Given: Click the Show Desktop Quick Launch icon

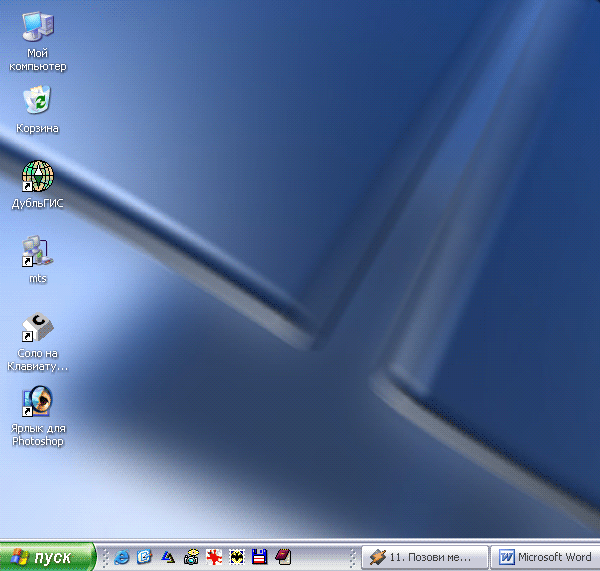Looking at the screenshot, I should click(145, 557).
